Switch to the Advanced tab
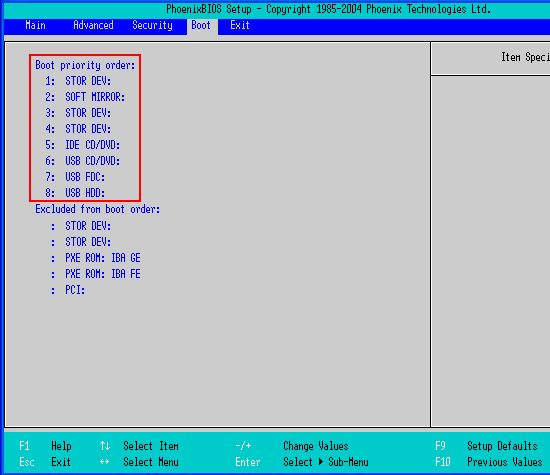Viewport: 550px width, 475px height. [93, 25]
